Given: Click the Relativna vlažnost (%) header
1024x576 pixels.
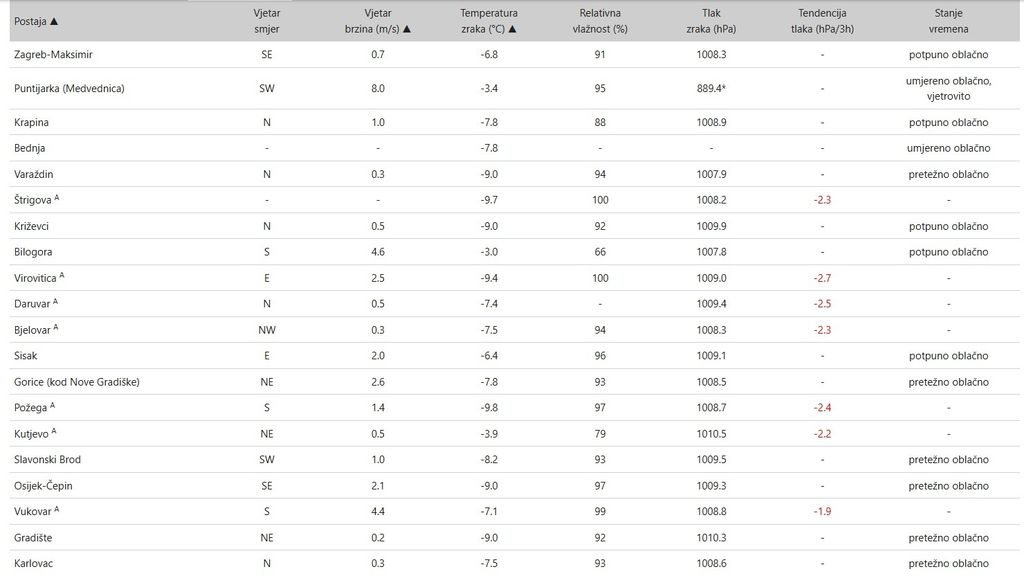Looking at the screenshot, I should point(600,21).
